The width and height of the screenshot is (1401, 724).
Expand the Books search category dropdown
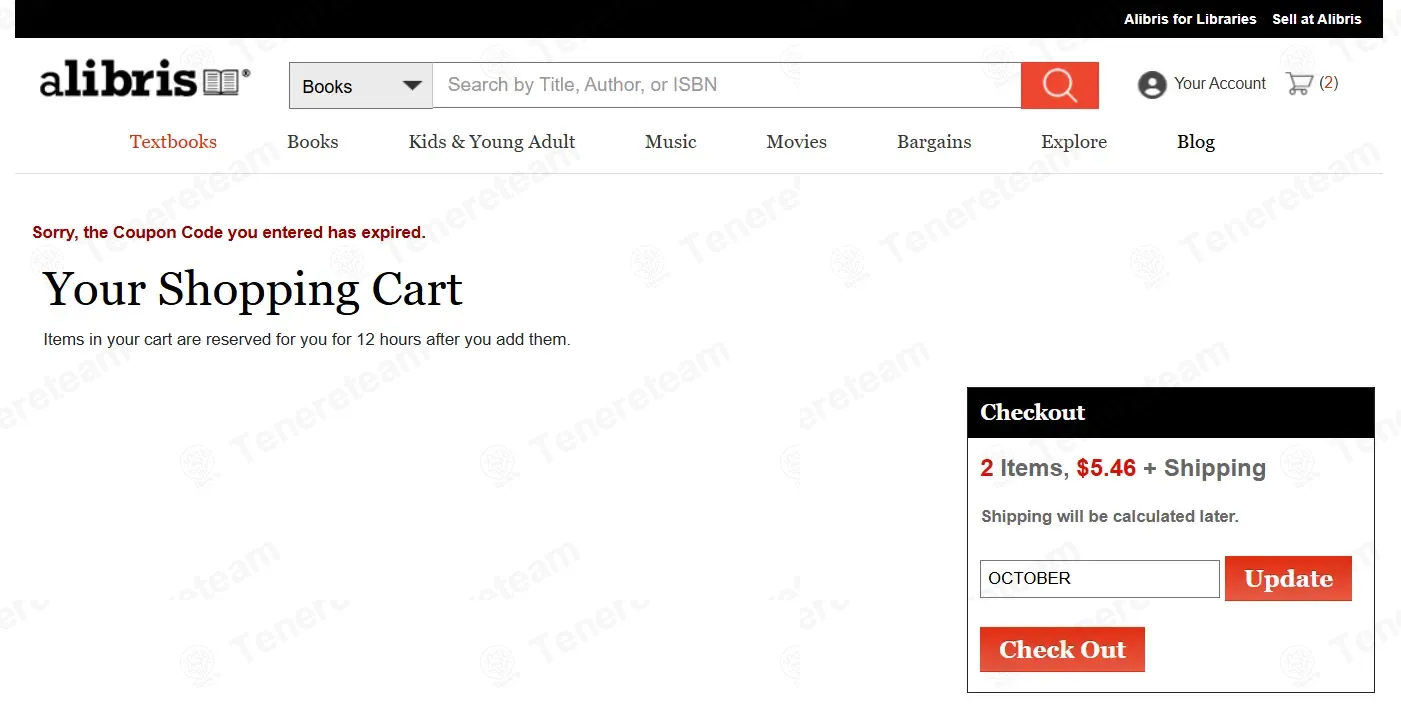point(361,86)
